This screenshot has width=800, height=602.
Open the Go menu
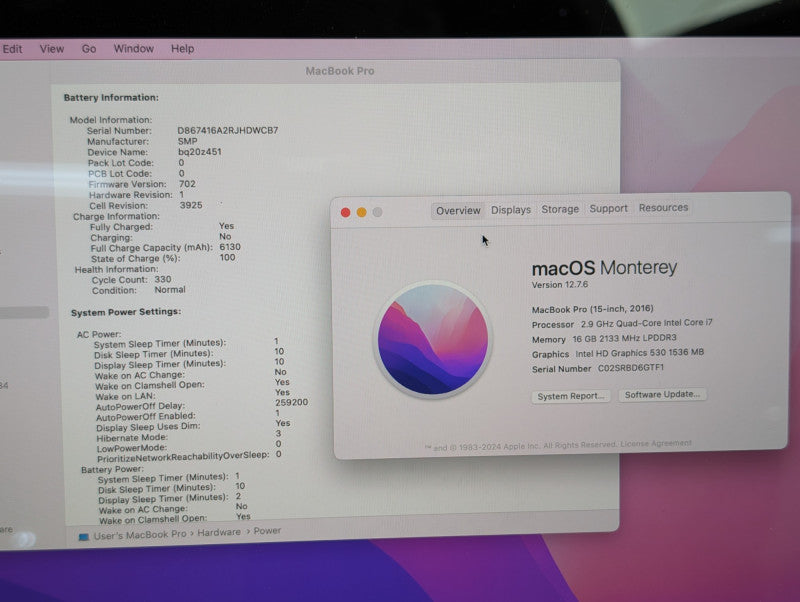tap(89, 49)
